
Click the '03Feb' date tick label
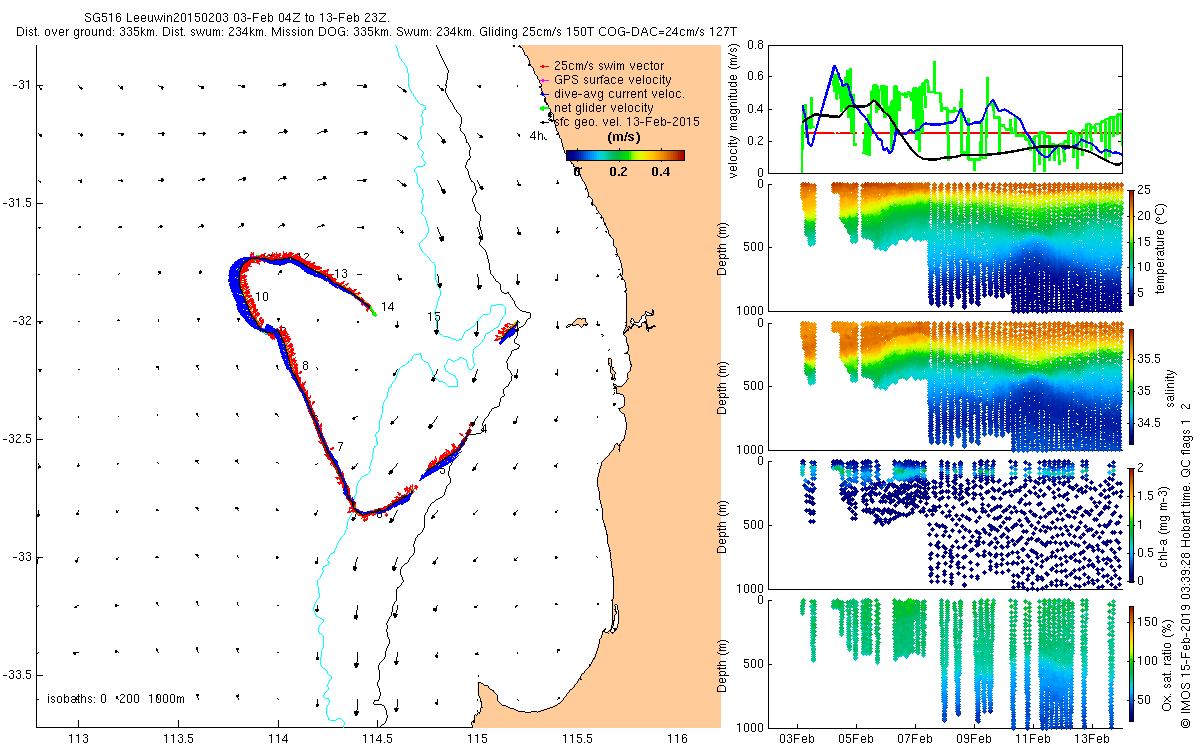798,739
